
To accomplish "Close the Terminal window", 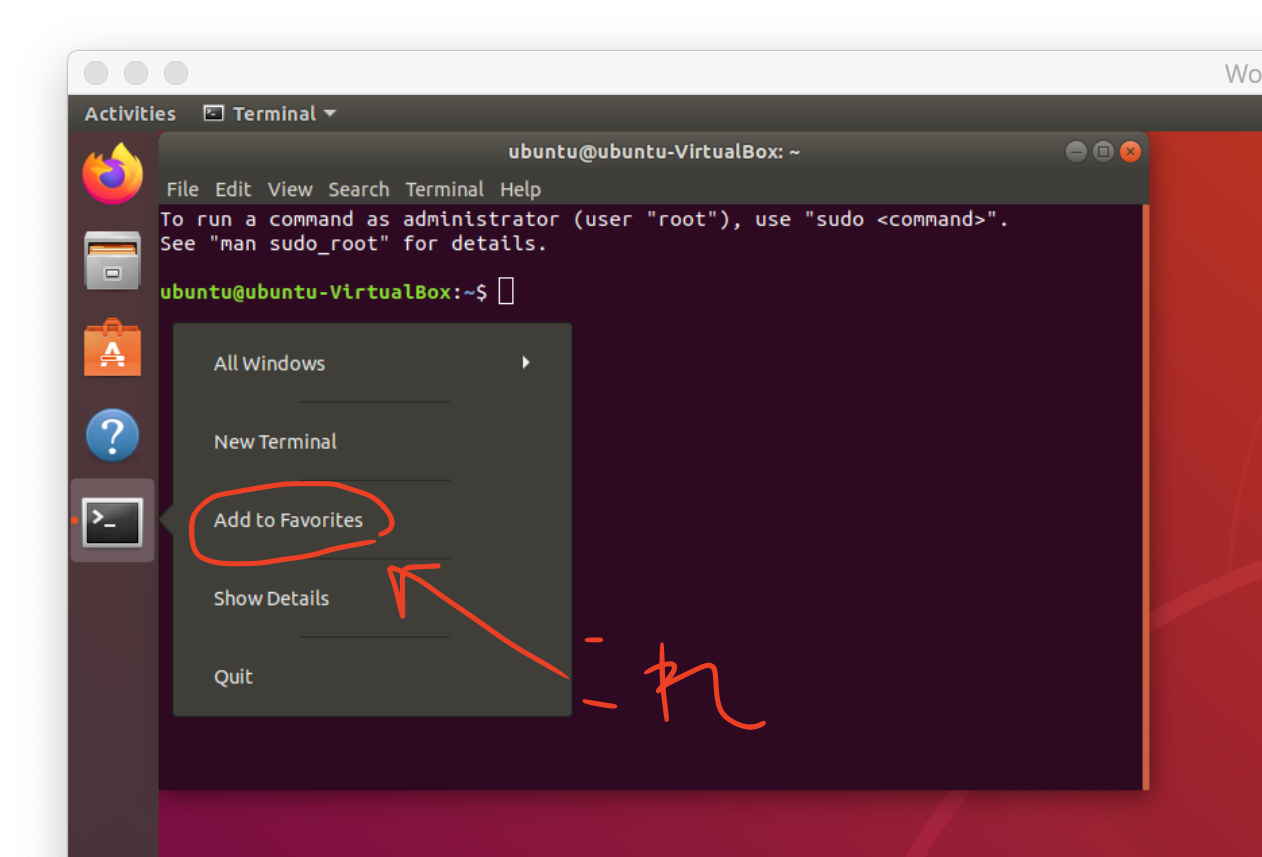I will coord(1130,152).
